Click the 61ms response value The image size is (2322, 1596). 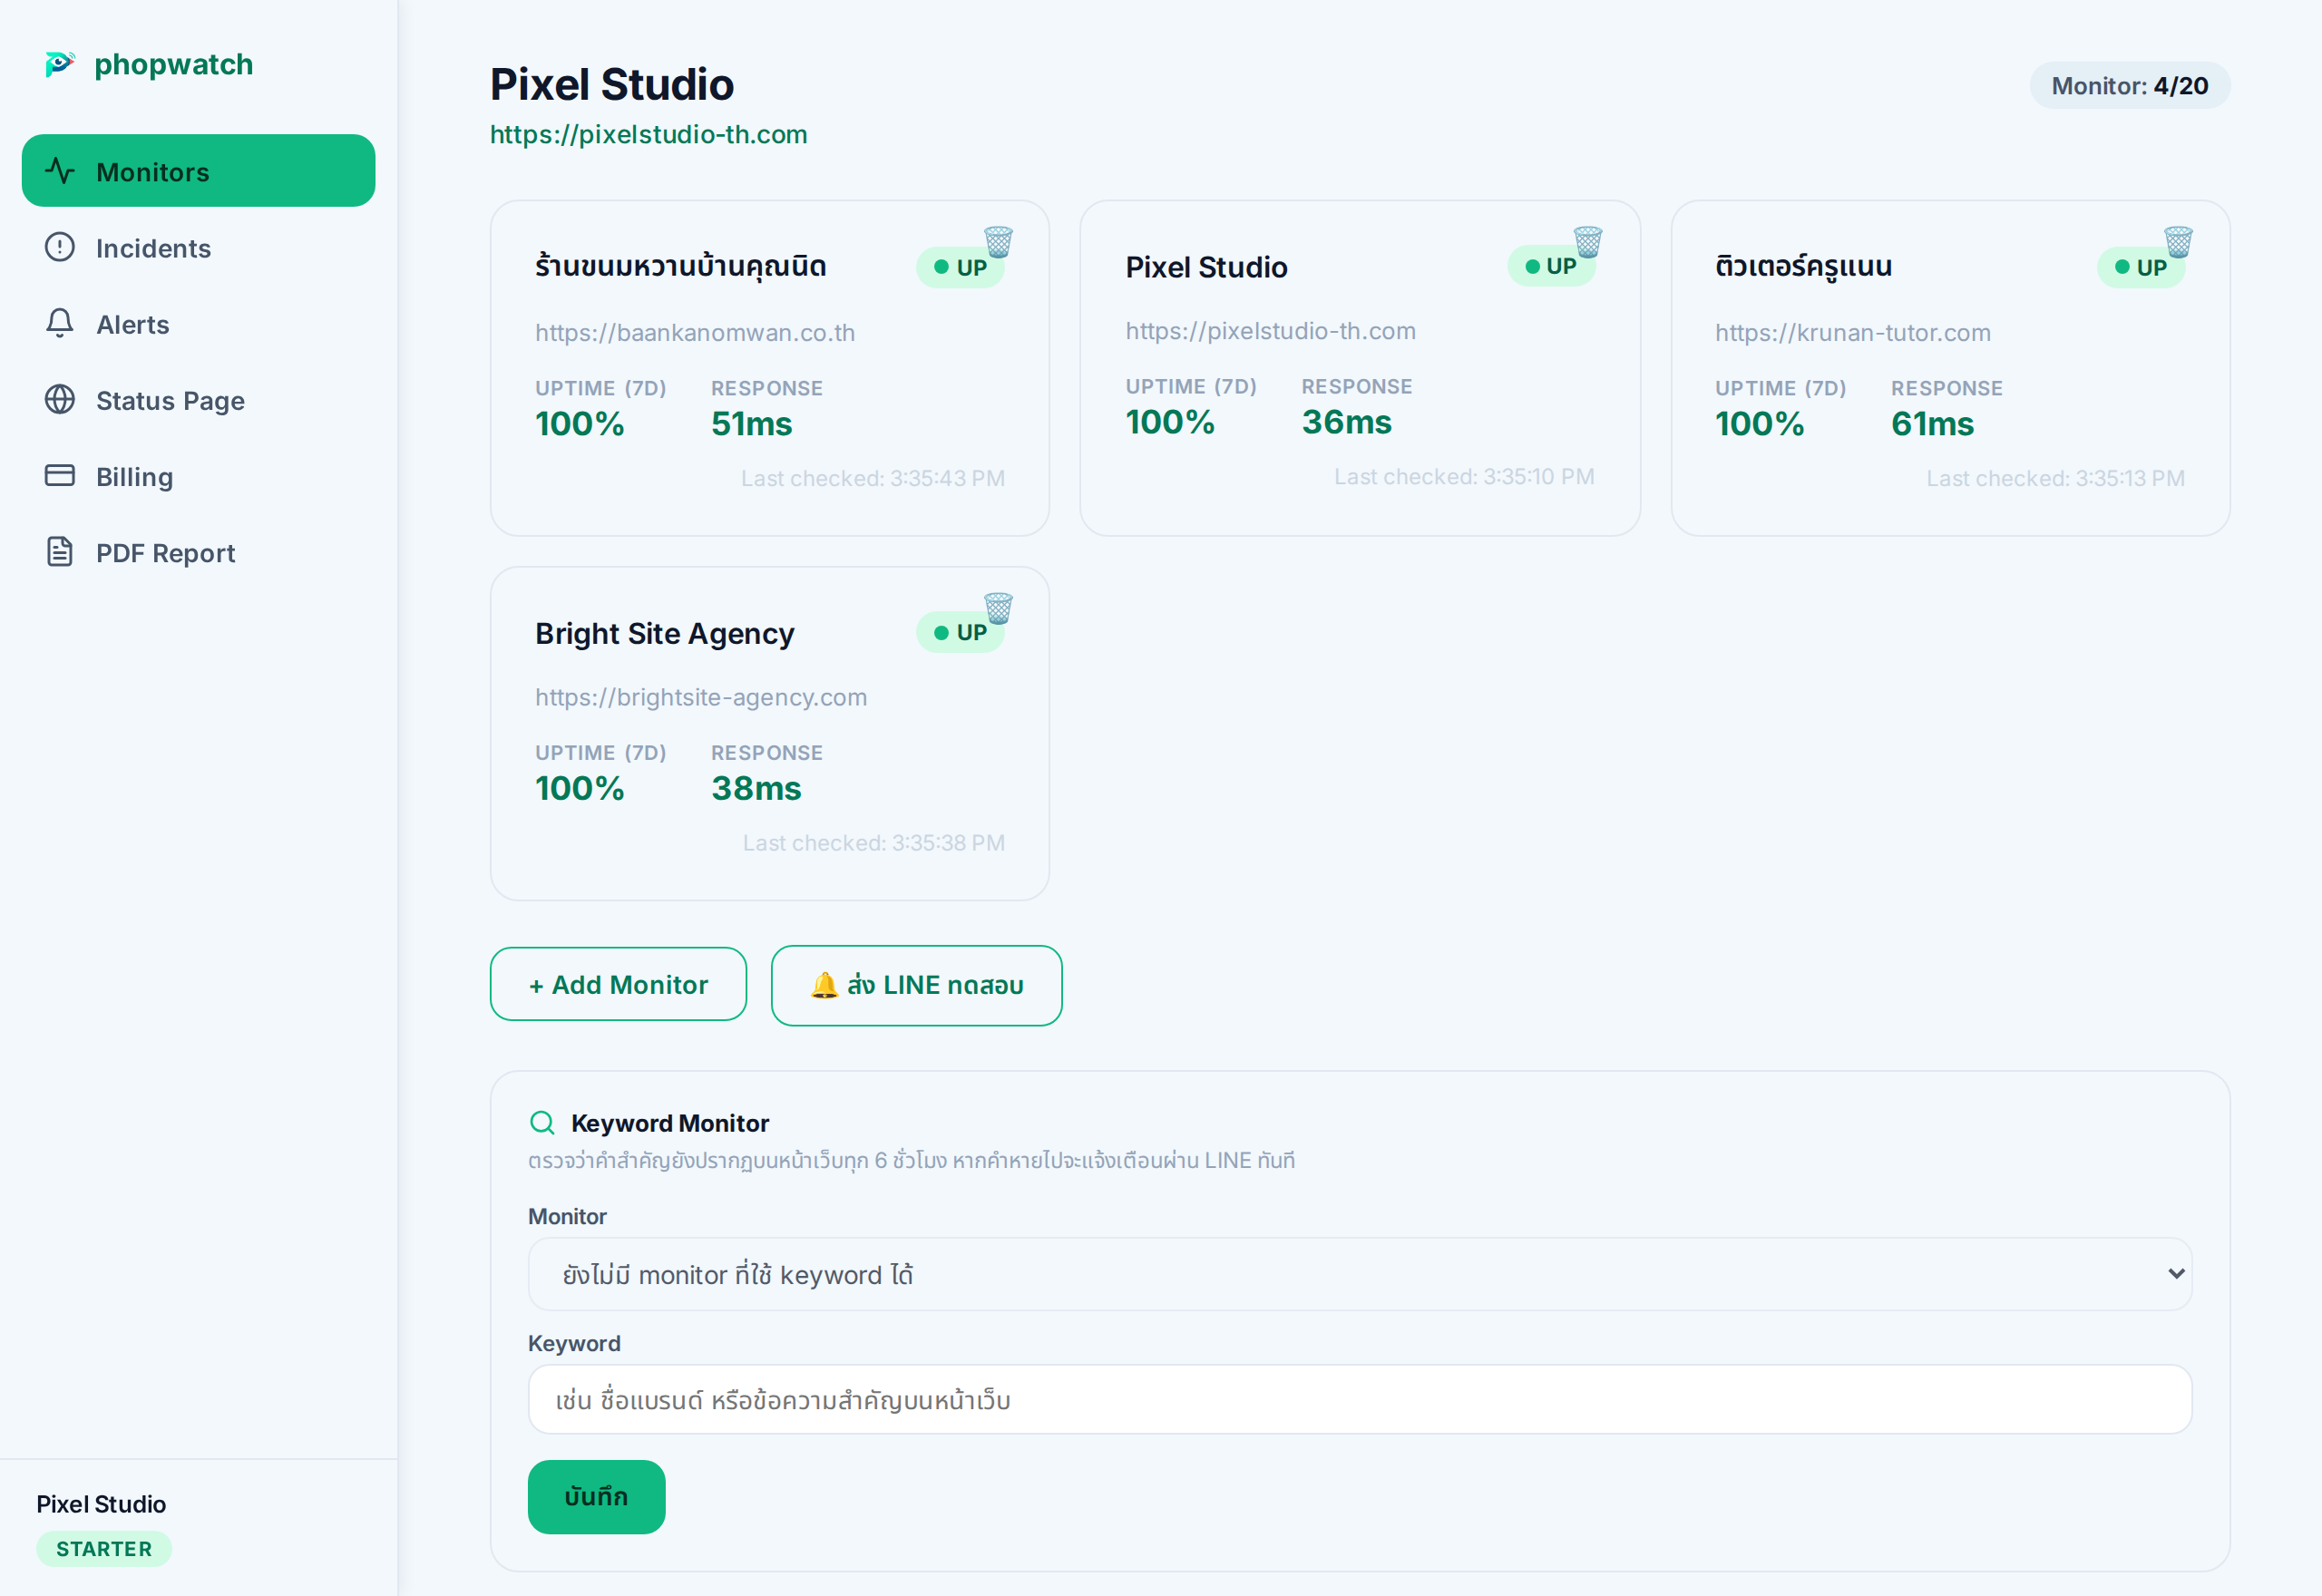click(1932, 424)
